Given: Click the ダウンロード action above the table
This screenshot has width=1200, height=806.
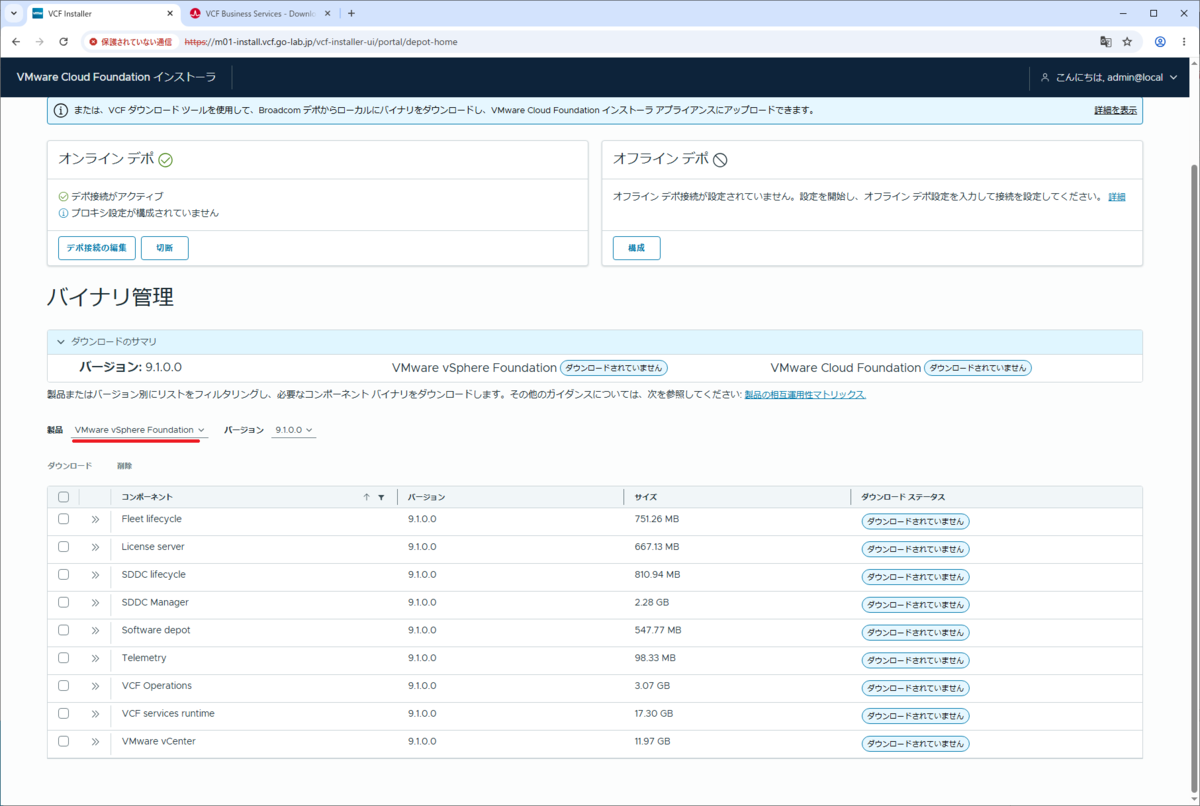Looking at the screenshot, I should click(x=69, y=466).
